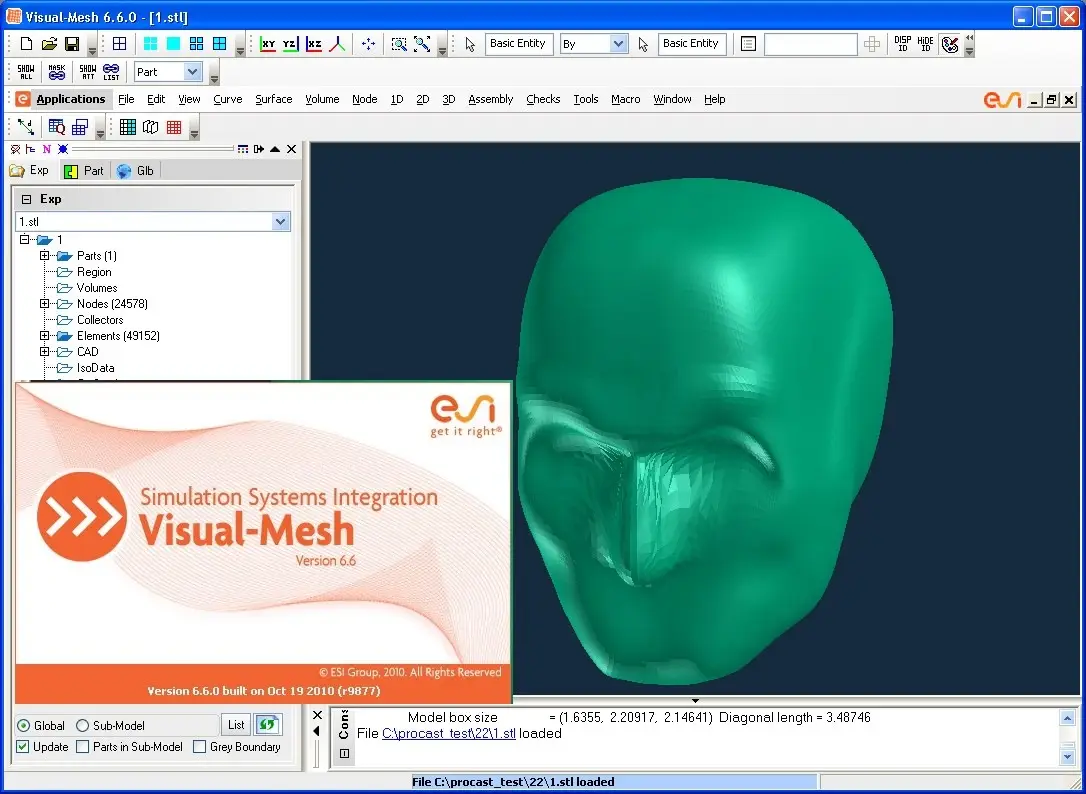Click the Visual-Mesh 6.6 splash screen
Screen dimensions: 1086x794
[x=263, y=543]
